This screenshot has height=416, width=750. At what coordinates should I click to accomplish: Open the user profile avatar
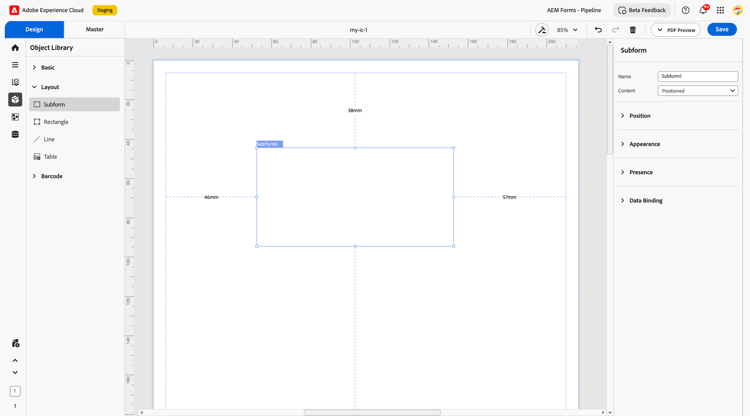(738, 10)
